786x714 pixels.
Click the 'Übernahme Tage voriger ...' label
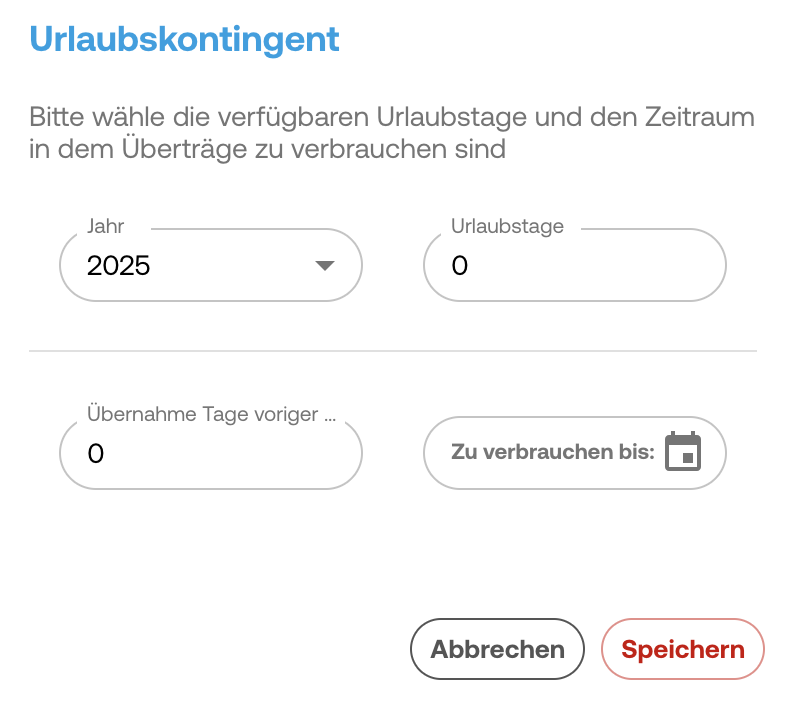[210, 415]
